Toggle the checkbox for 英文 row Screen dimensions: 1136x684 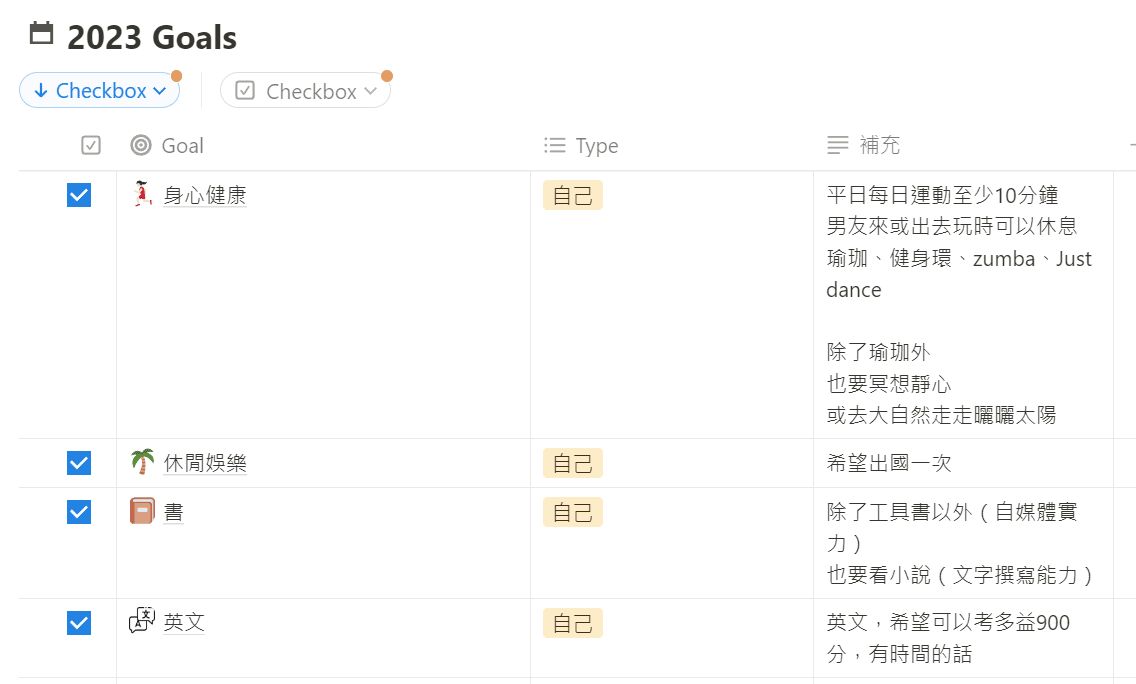pos(79,622)
